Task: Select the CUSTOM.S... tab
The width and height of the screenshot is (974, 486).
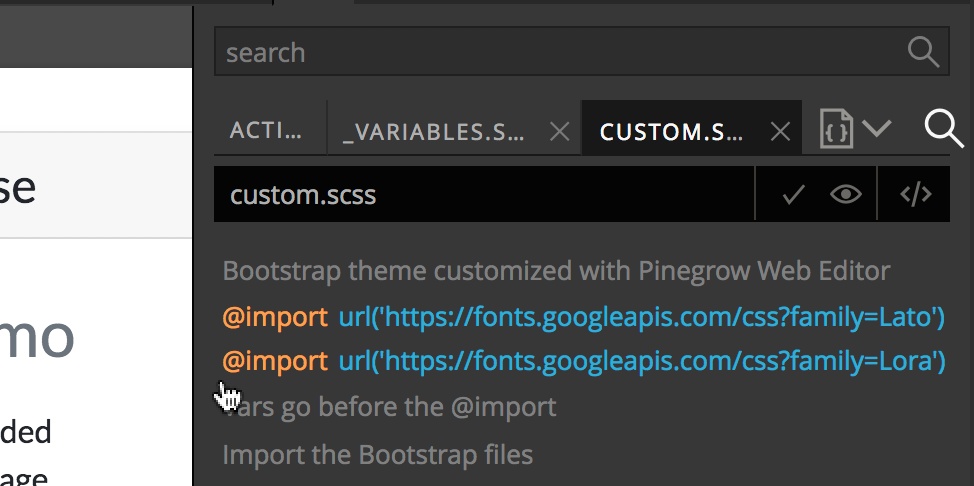Action: pyautogui.click(x=671, y=132)
